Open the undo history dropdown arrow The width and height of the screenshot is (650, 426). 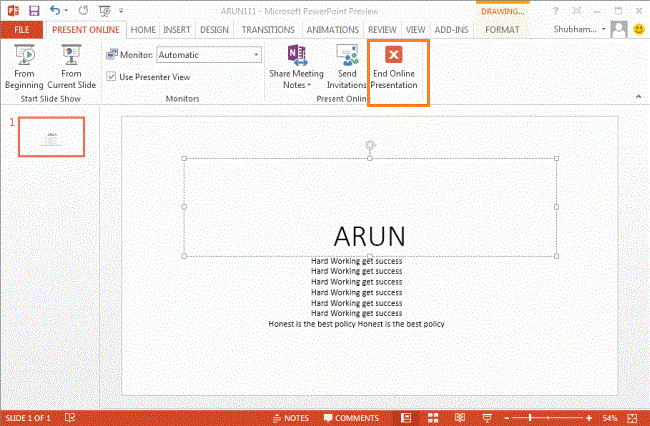[x=66, y=11]
